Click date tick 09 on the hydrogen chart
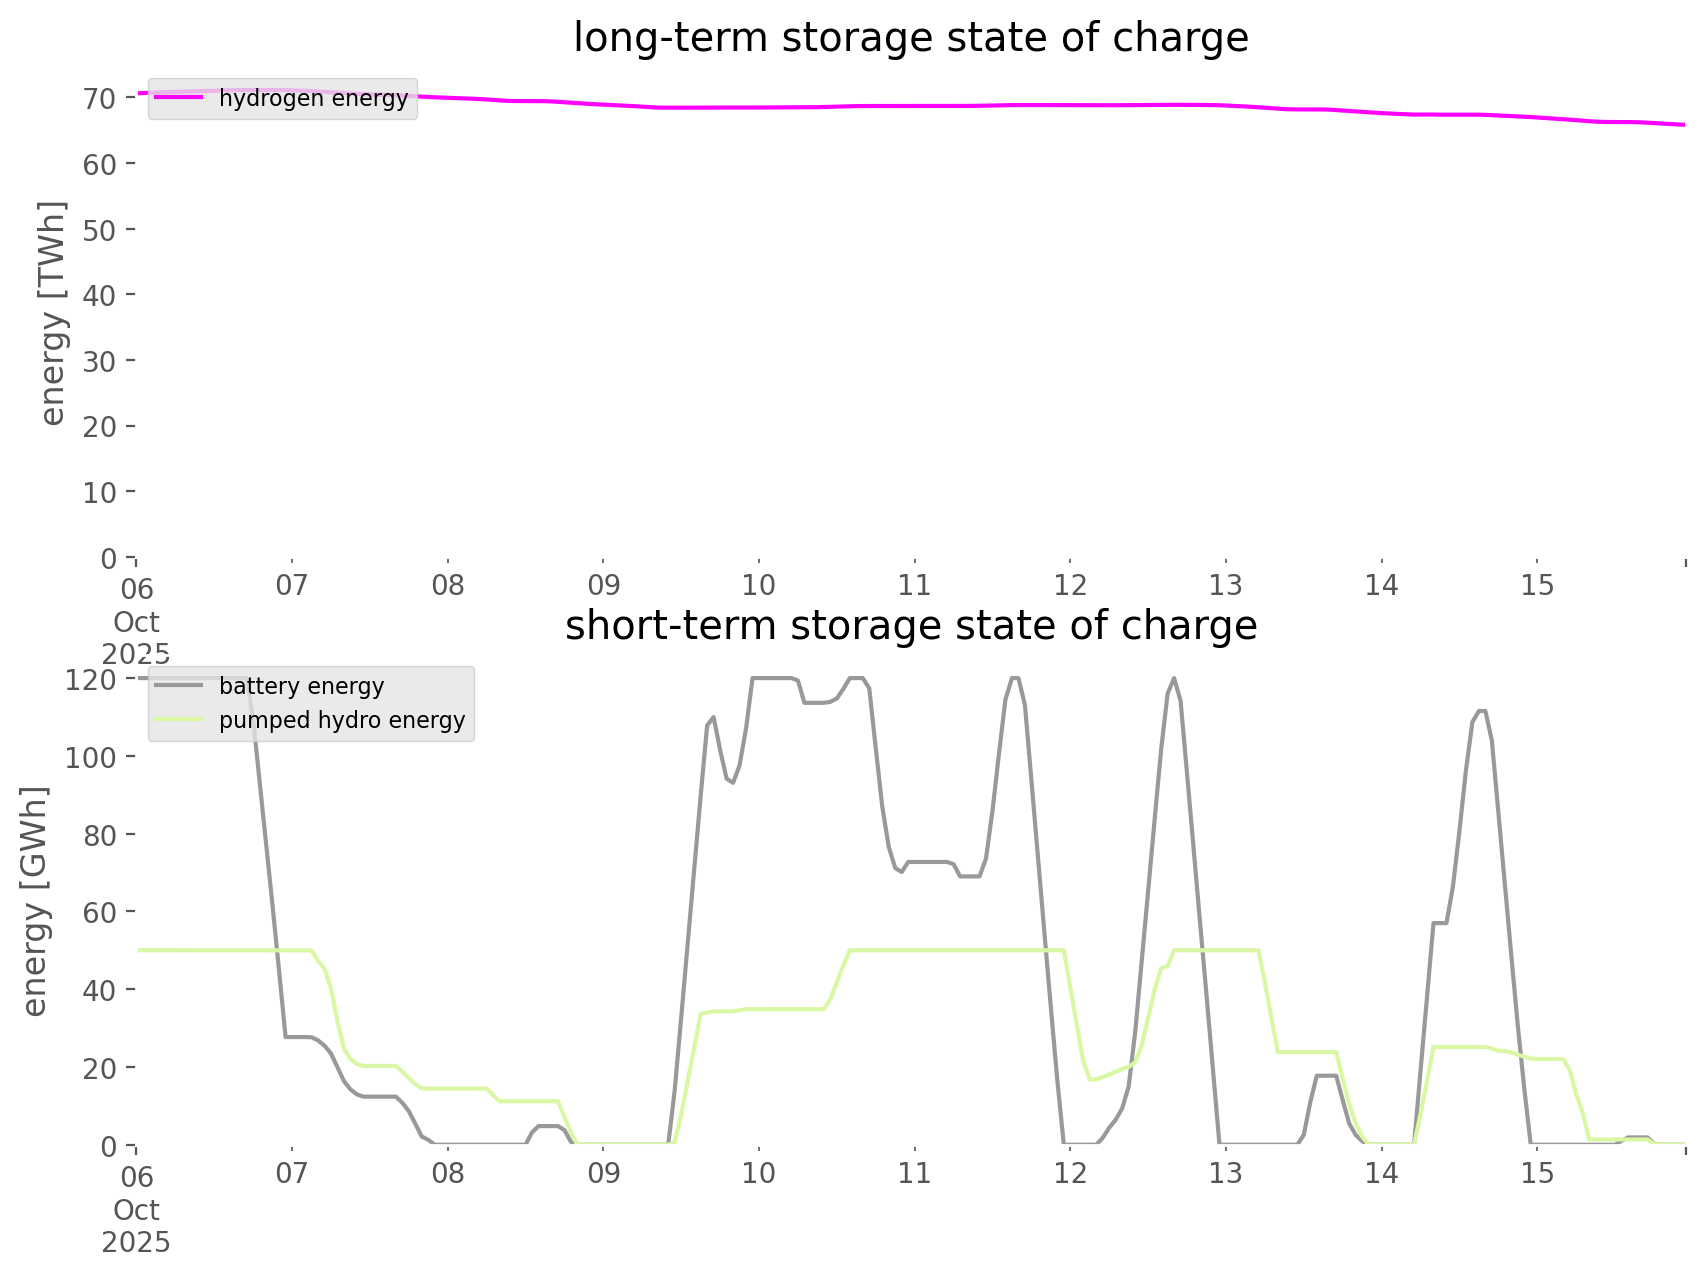The image size is (1706, 1277). point(603,585)
